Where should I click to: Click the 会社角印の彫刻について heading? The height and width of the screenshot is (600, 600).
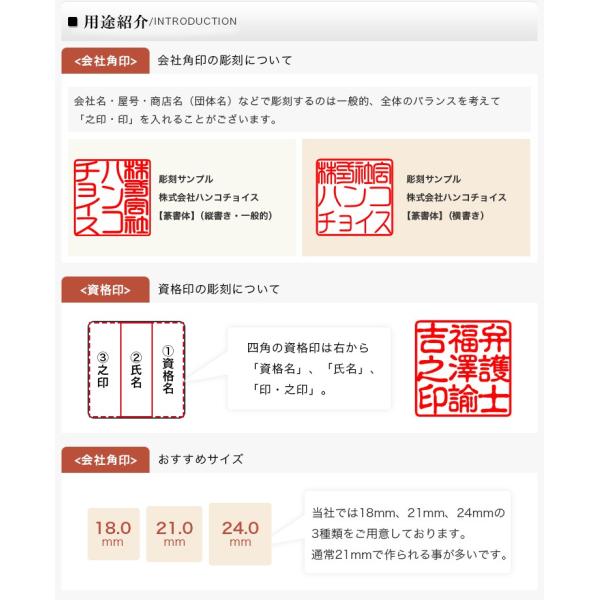pyautogui.click(x=225, y=60)
